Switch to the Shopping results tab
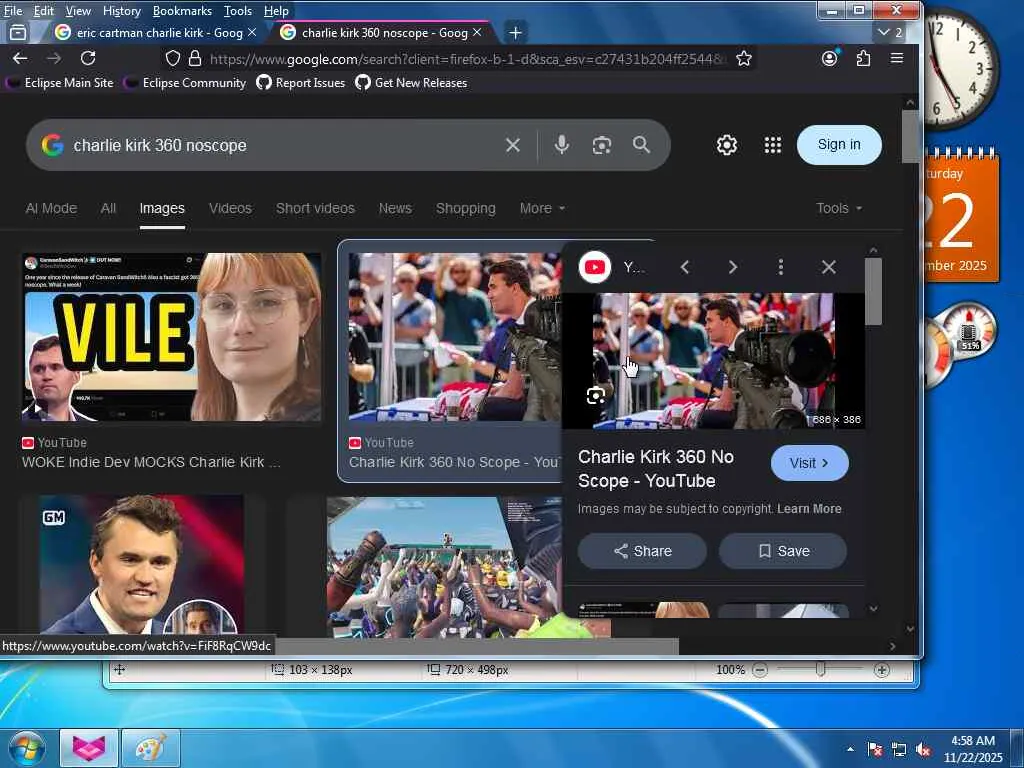 click(x=466, y=208)
